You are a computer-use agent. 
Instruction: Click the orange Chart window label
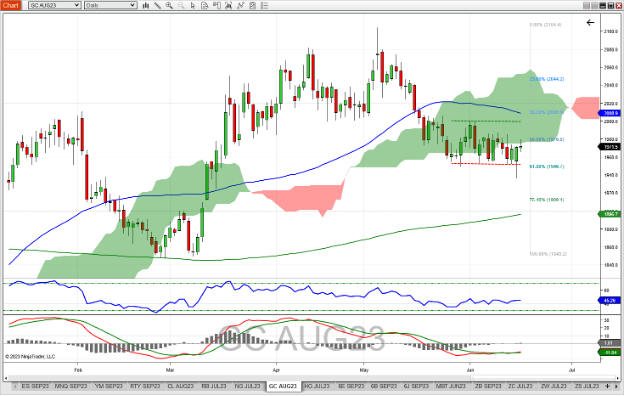pyautogui.click(x=10, y=5)
